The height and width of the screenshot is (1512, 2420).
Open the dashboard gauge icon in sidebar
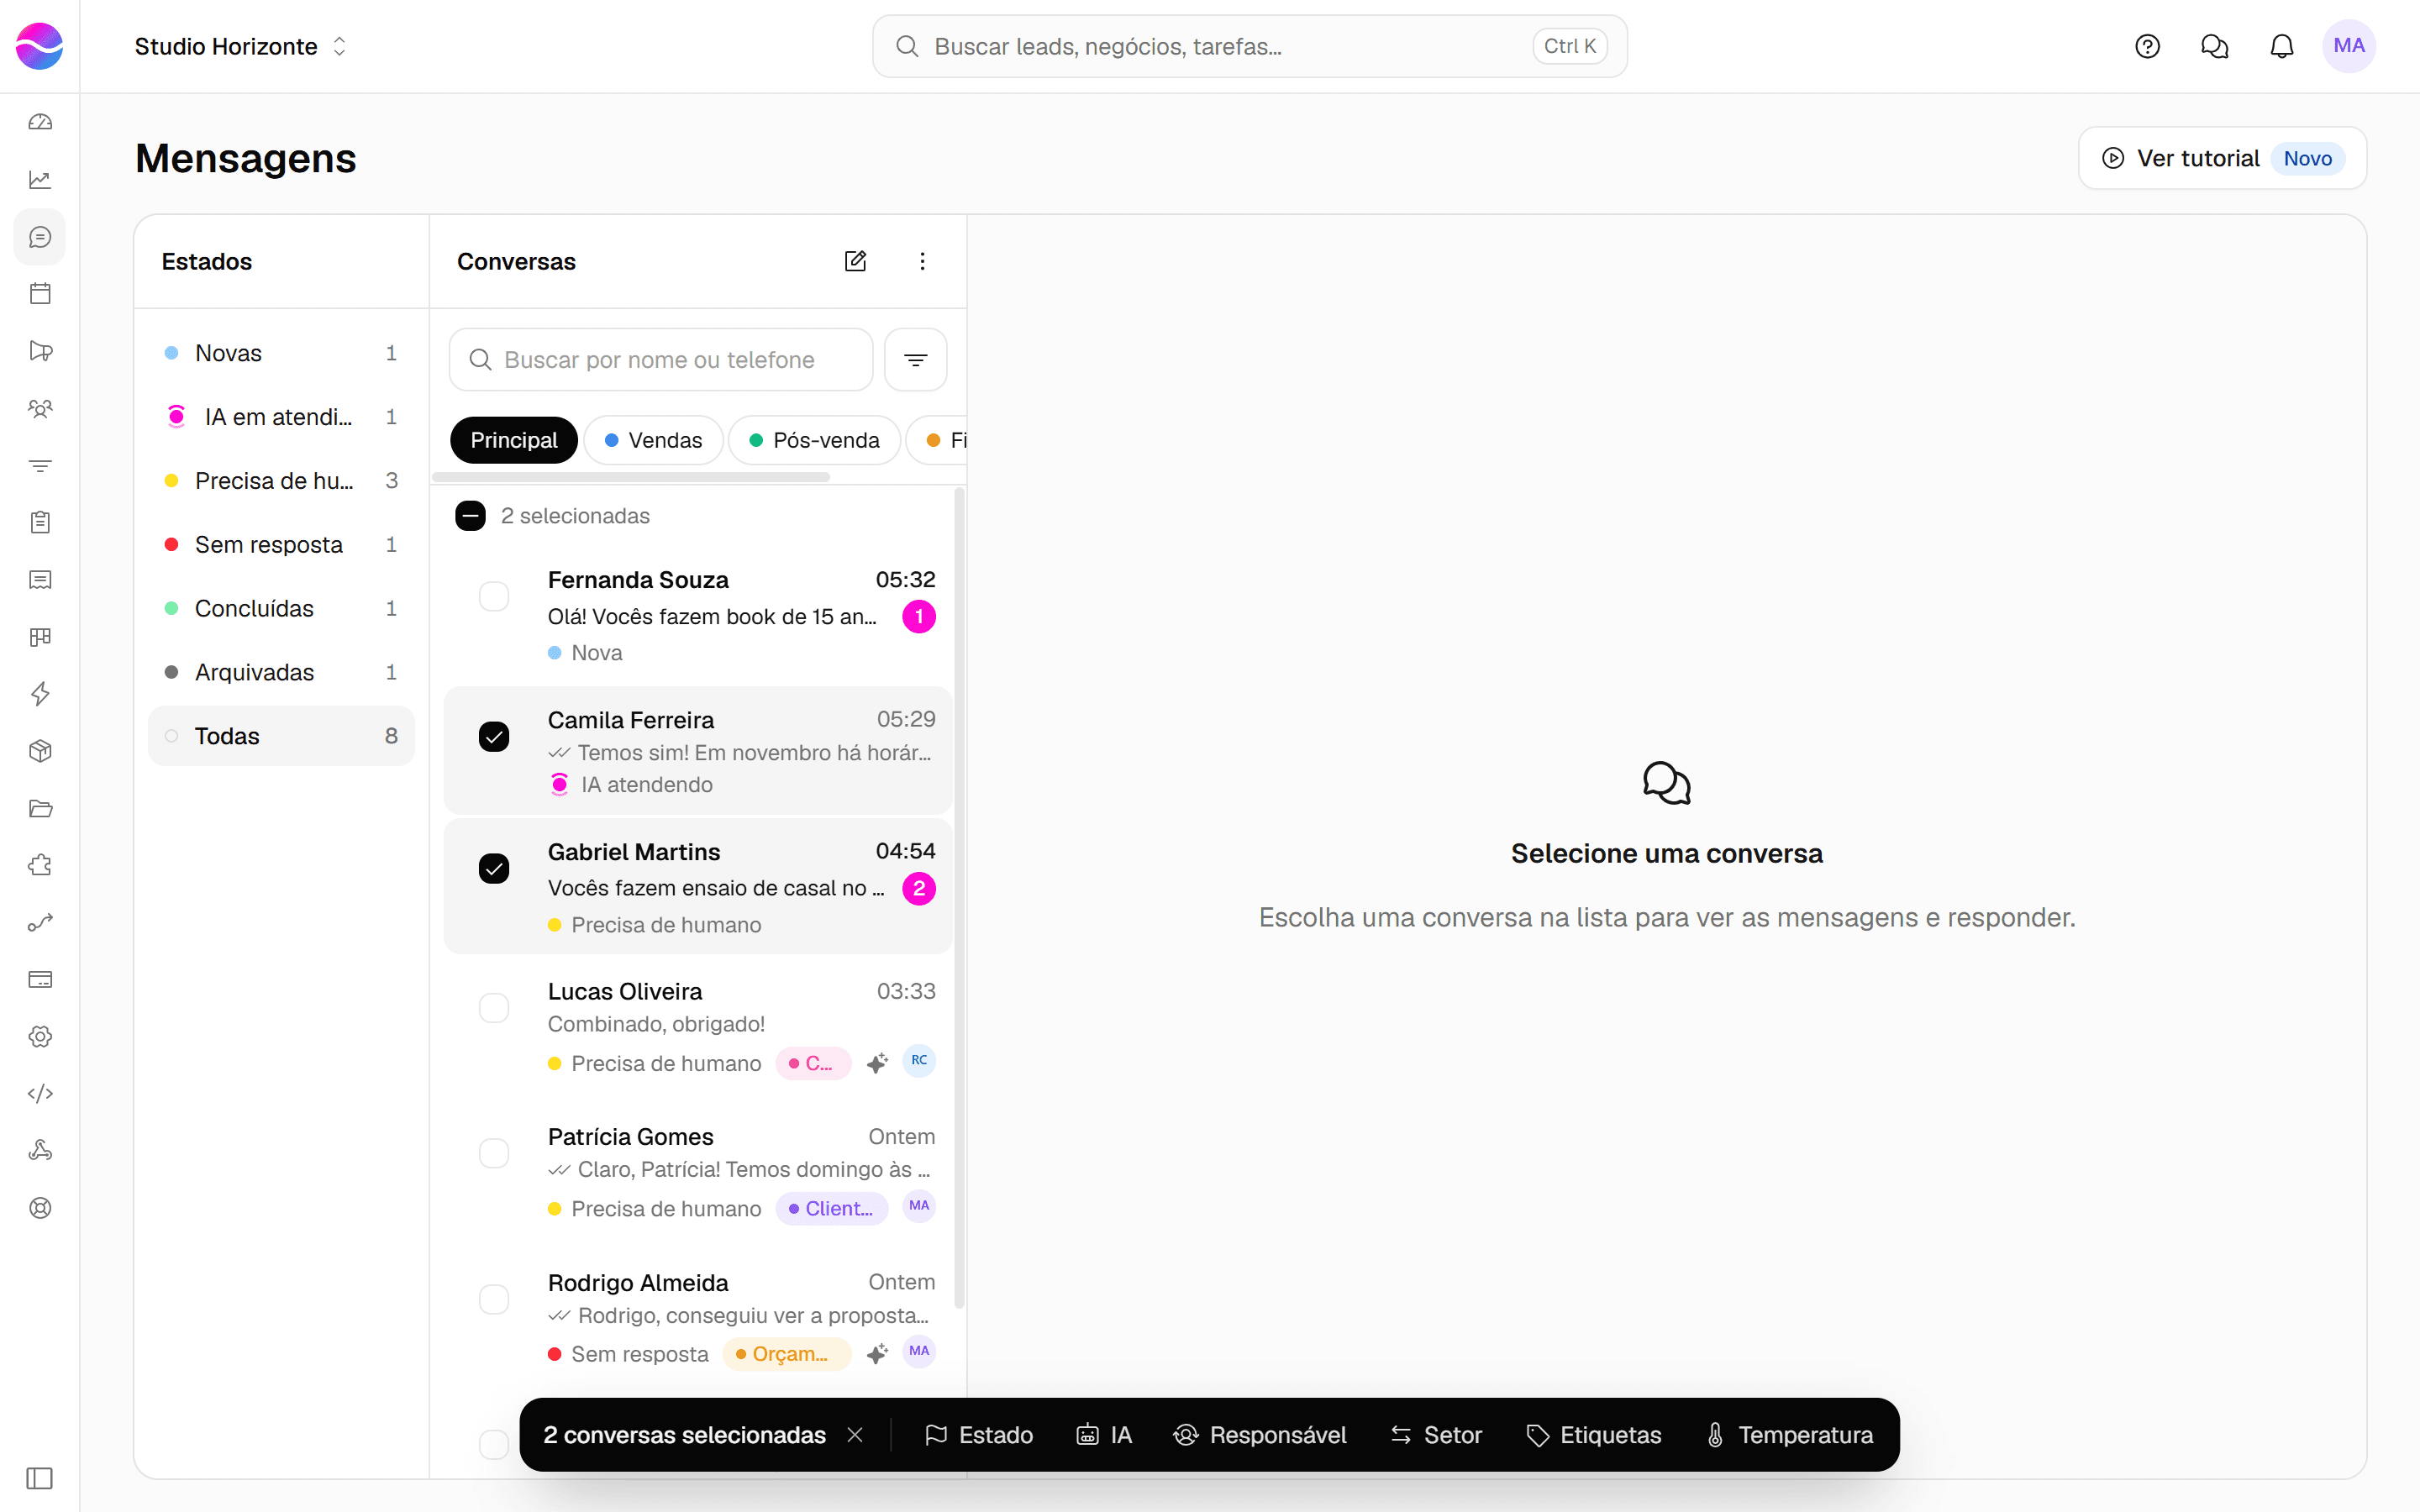pos(40,122)
